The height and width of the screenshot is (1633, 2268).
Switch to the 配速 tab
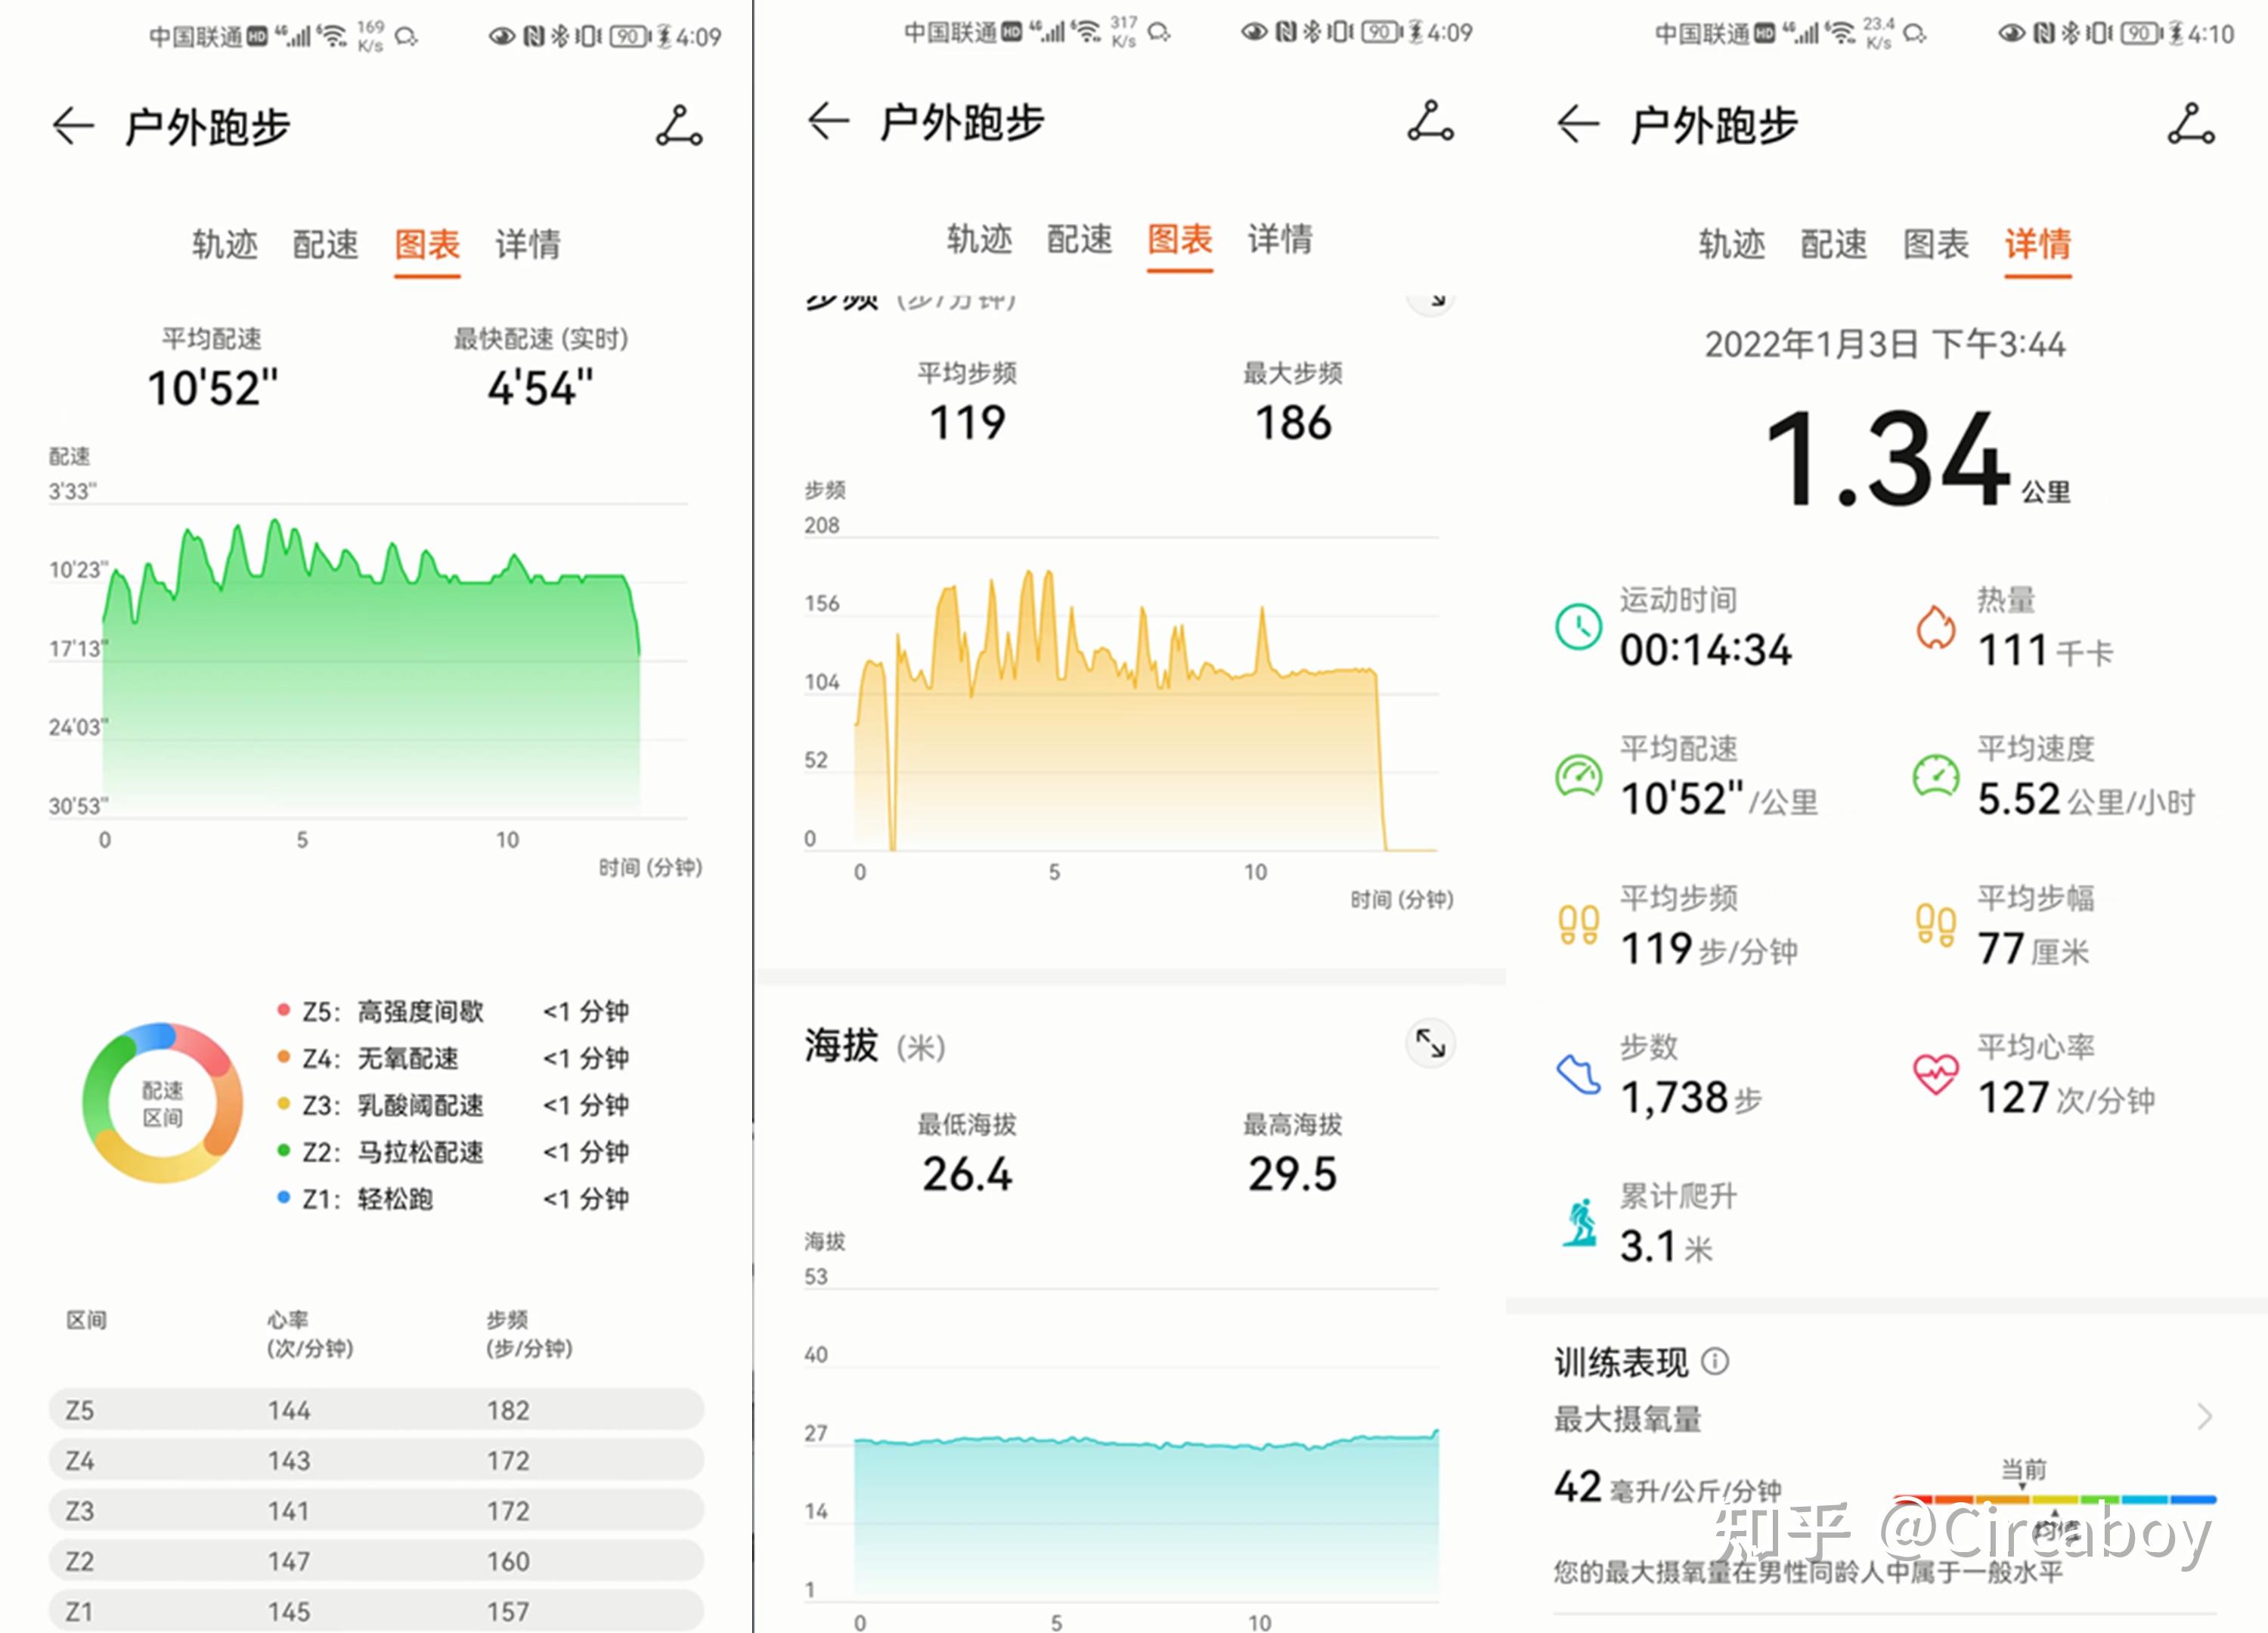pos(325,244)
